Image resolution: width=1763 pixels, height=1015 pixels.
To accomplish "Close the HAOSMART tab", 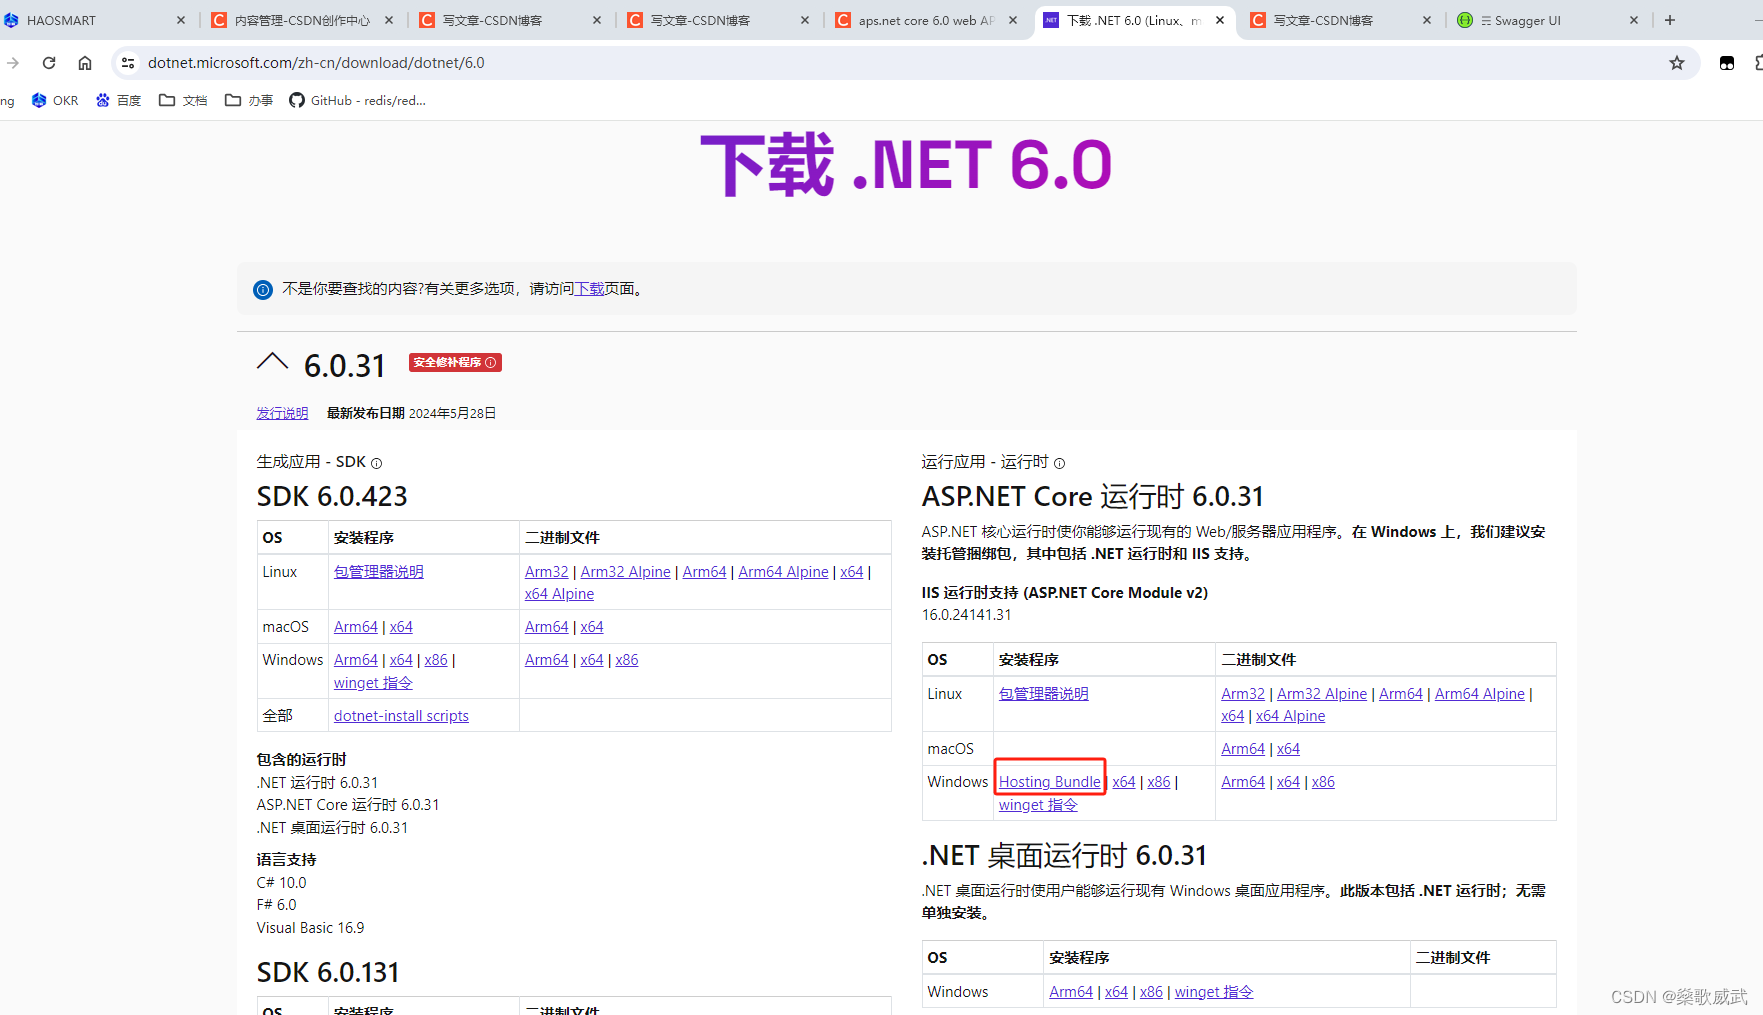I will tap(181, 20).
